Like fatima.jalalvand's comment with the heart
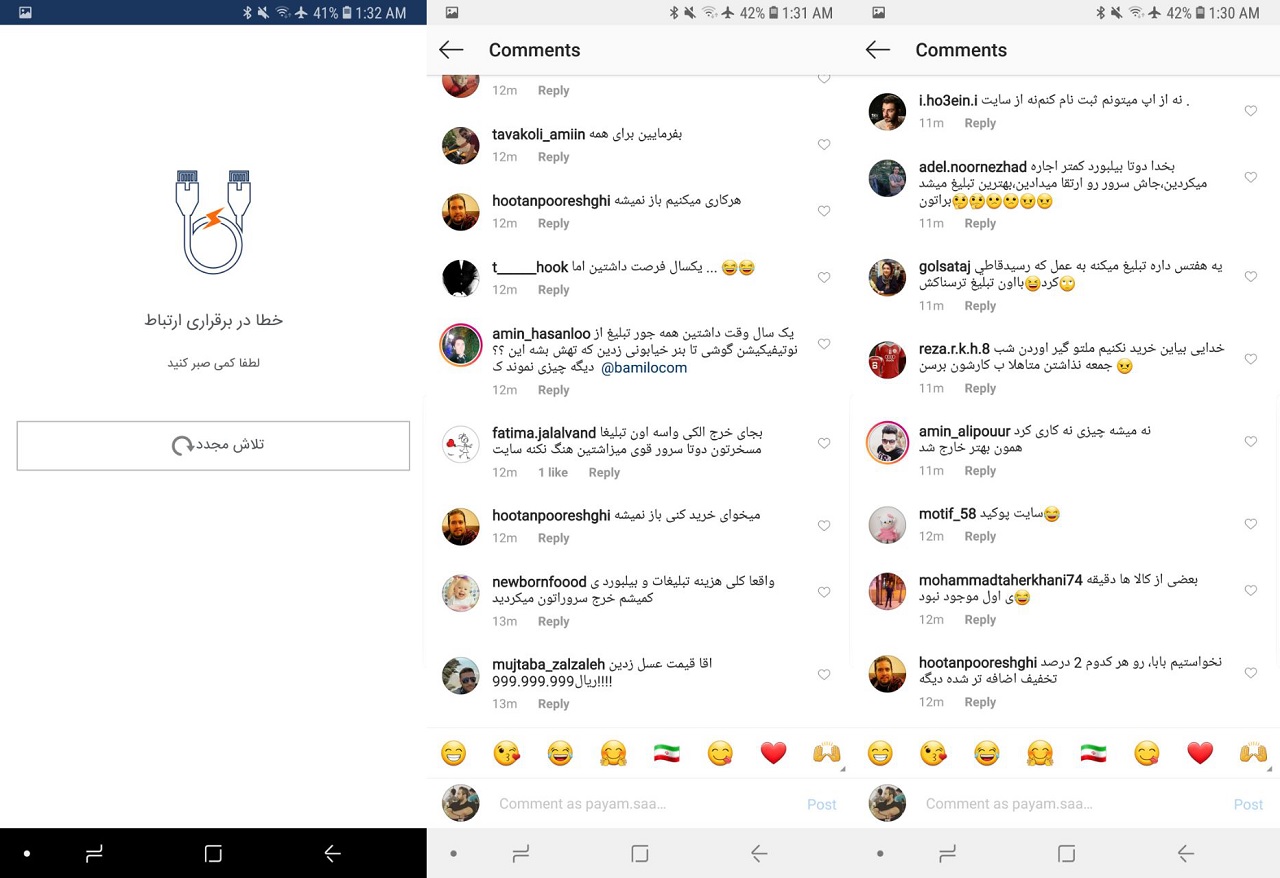The height and width of the screenshot is (878, 1280). coord(824,443)
